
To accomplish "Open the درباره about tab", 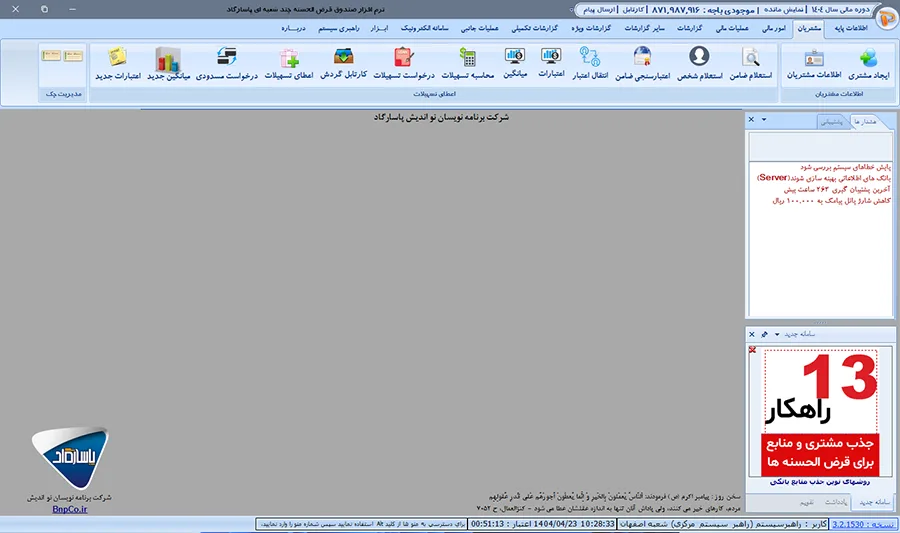I will 293,28.
